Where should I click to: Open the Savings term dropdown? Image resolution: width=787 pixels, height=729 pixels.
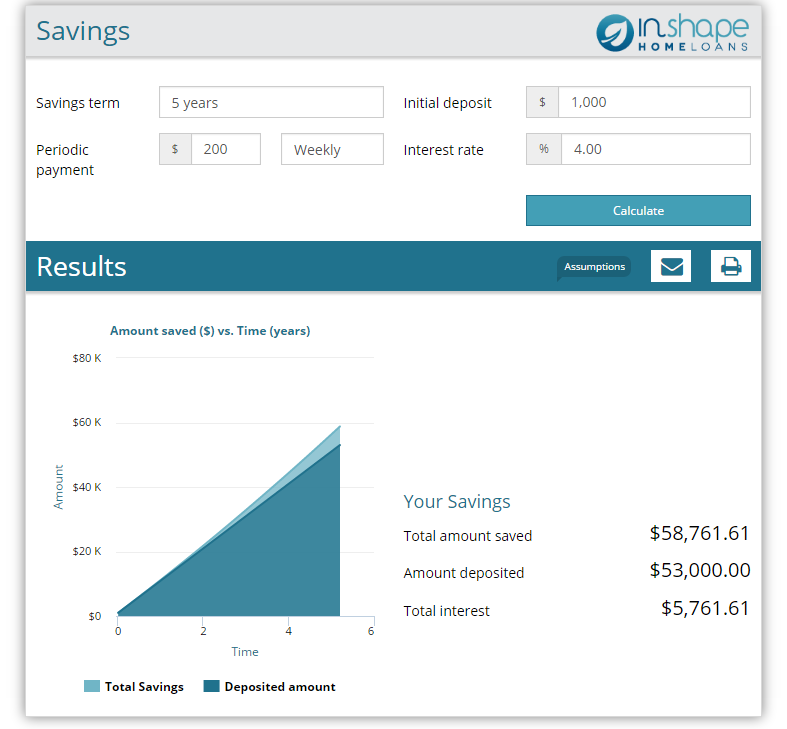271,102
